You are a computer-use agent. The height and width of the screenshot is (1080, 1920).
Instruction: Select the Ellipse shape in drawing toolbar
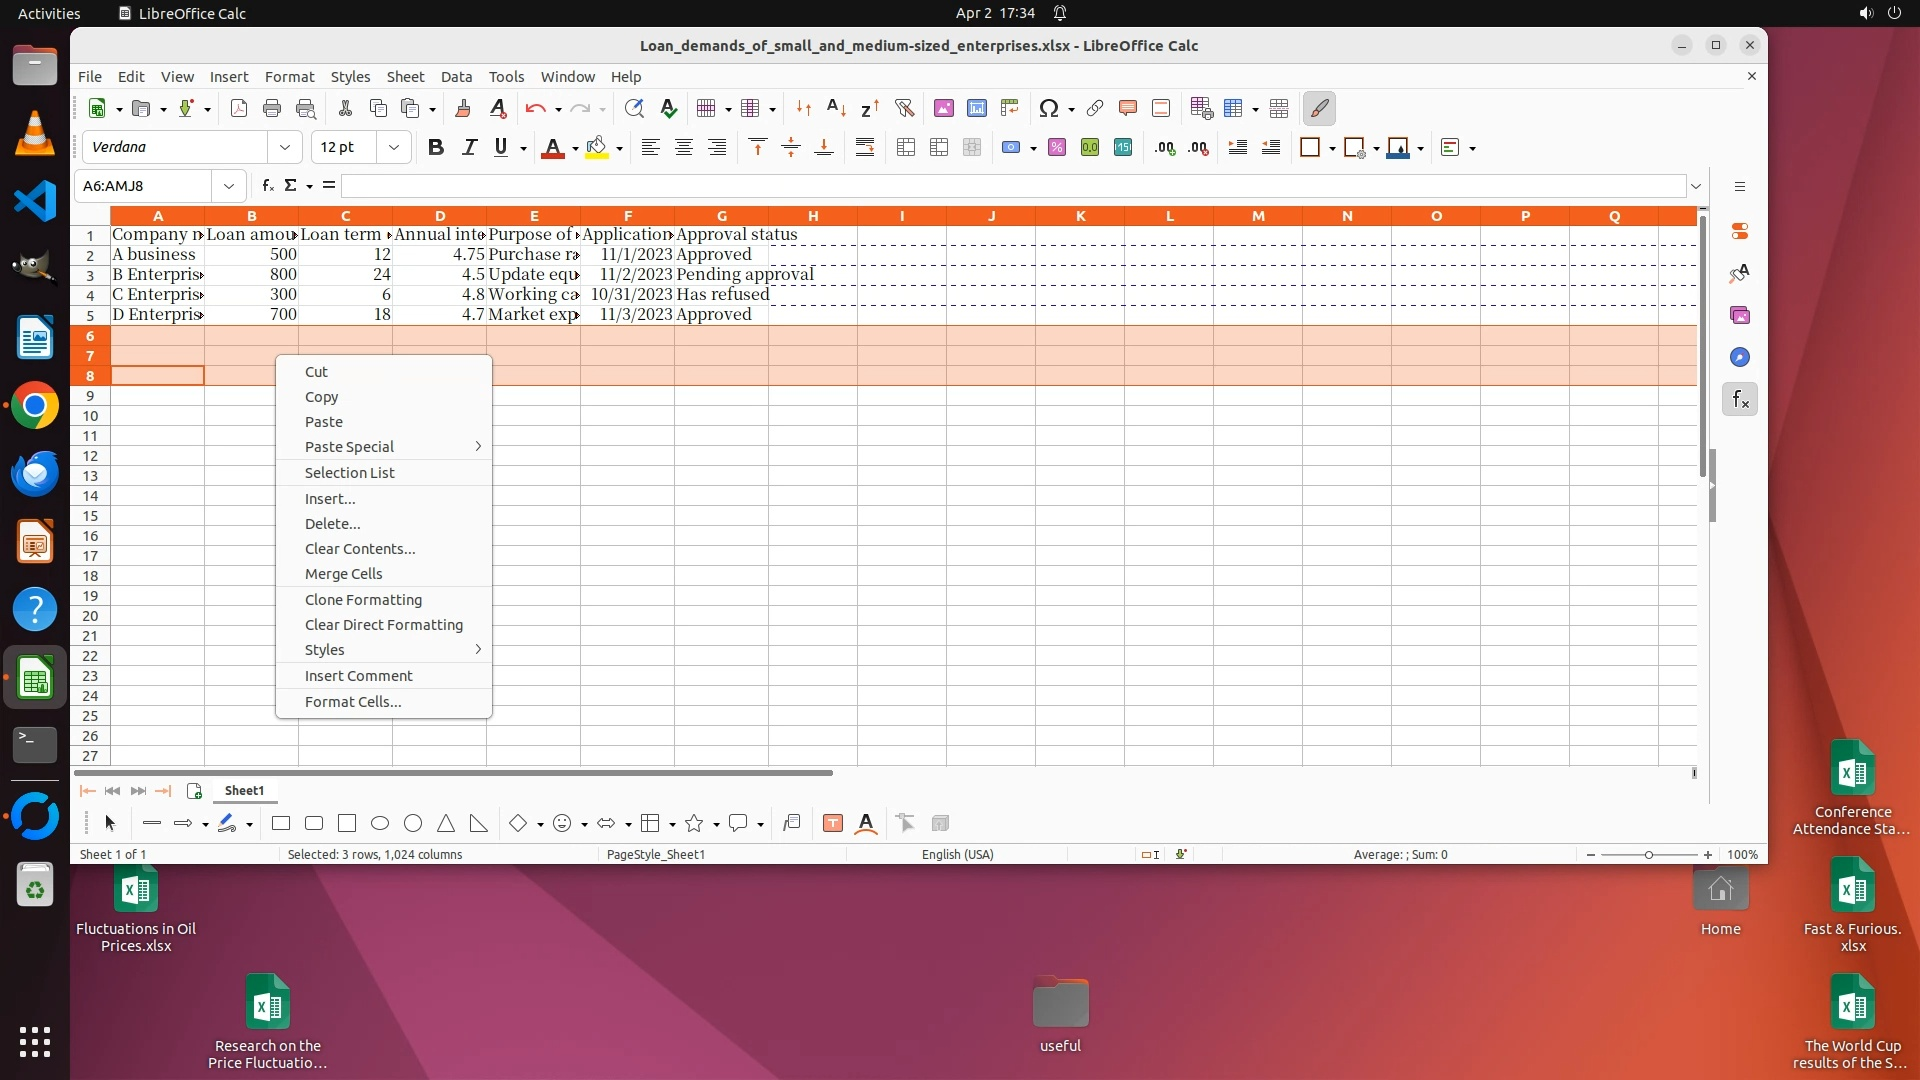coord(380,824)
